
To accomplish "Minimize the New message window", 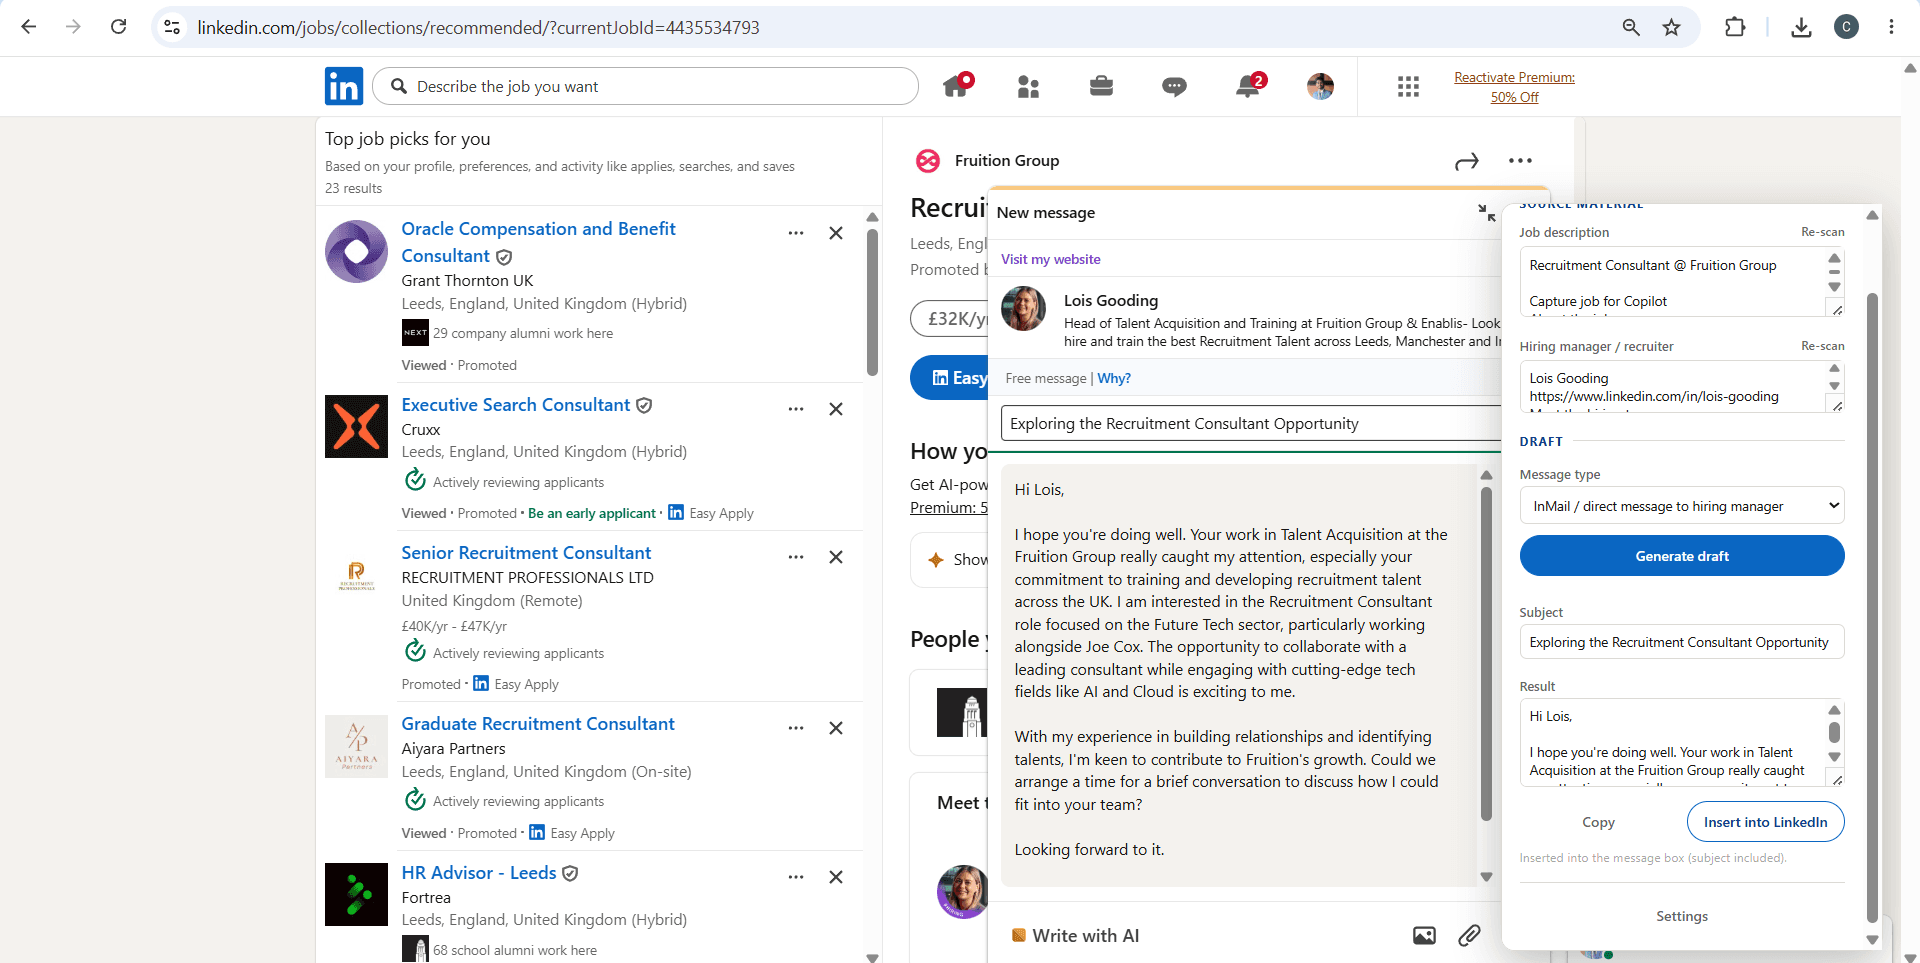I will coord(1487,212).
